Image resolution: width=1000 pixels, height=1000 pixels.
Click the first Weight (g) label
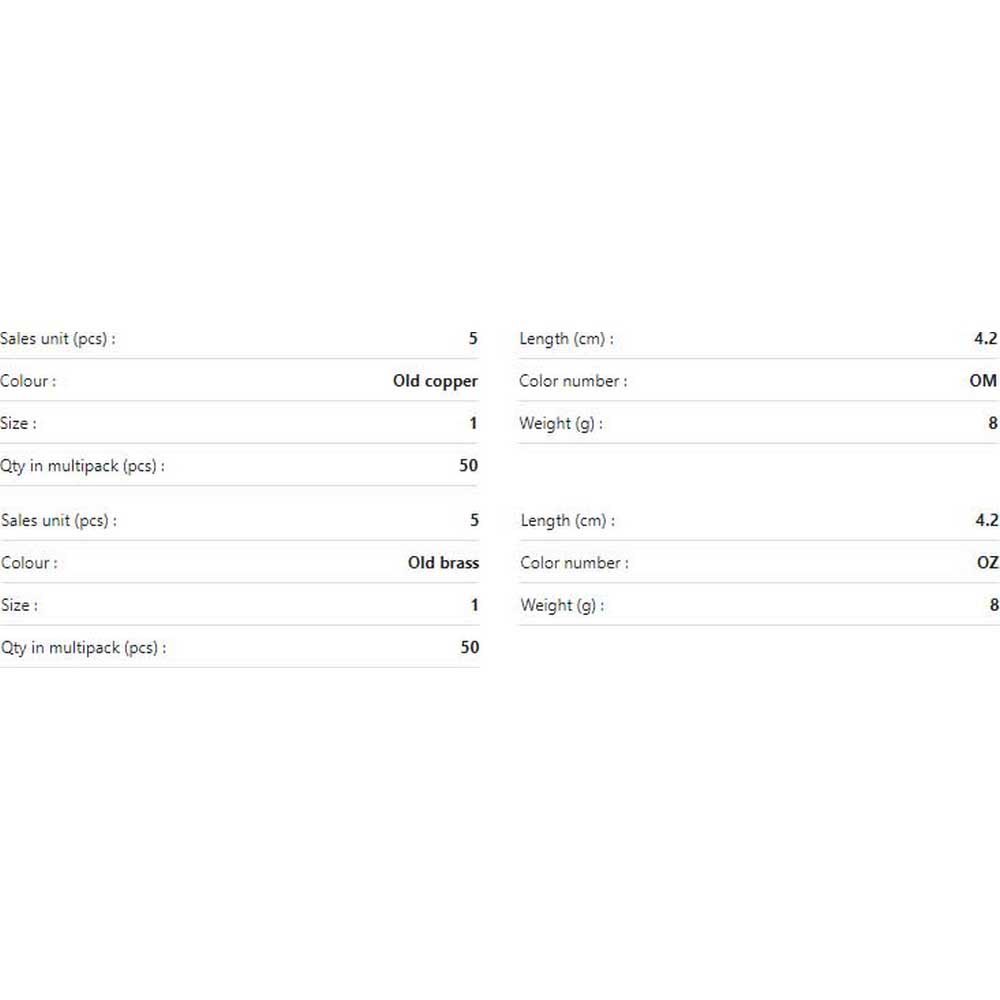[x=561, y=423]
